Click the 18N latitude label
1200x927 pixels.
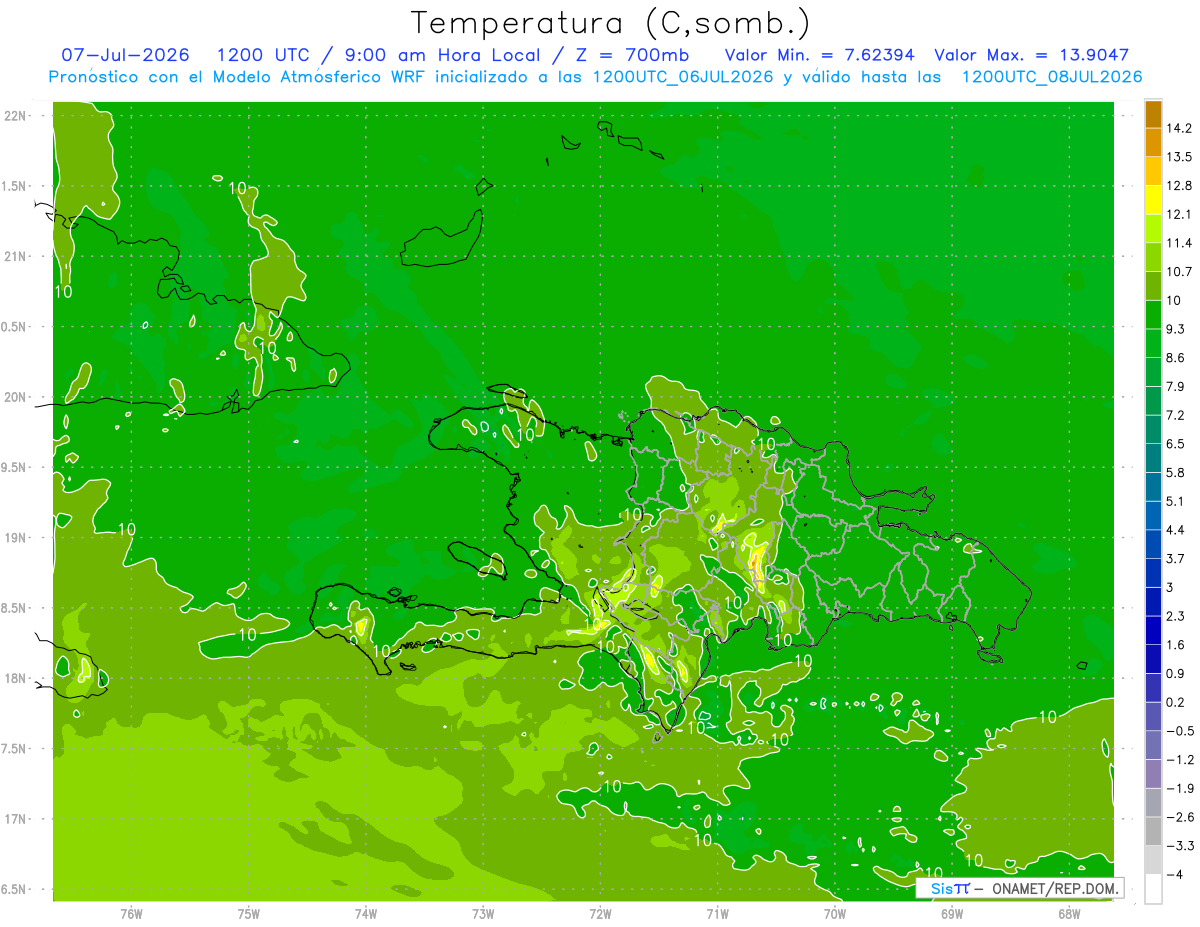[x=15, y=678]
